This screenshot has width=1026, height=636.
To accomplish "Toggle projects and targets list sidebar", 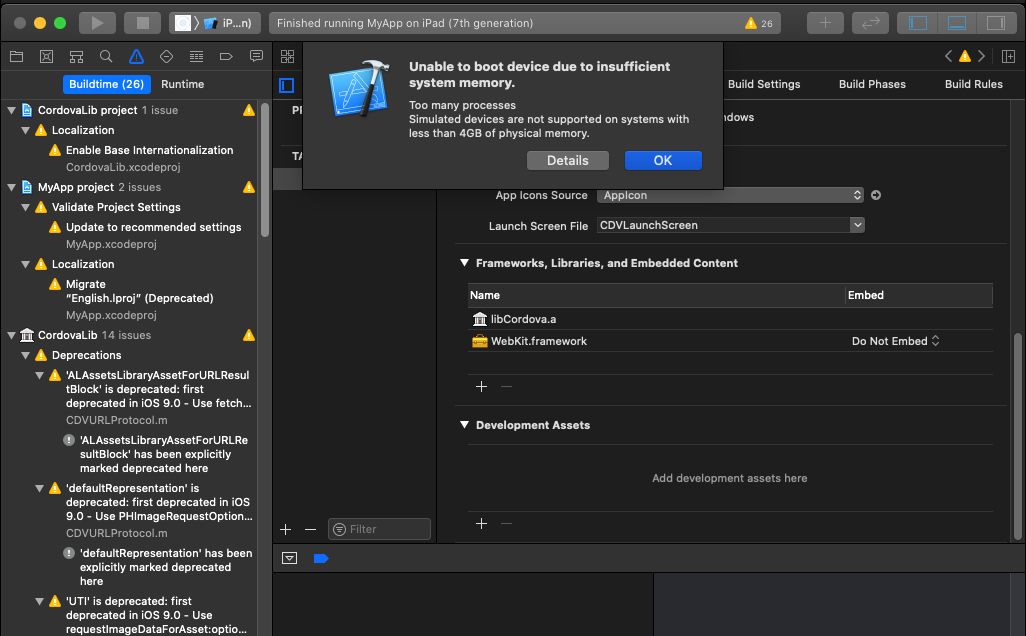I will 287,85.
